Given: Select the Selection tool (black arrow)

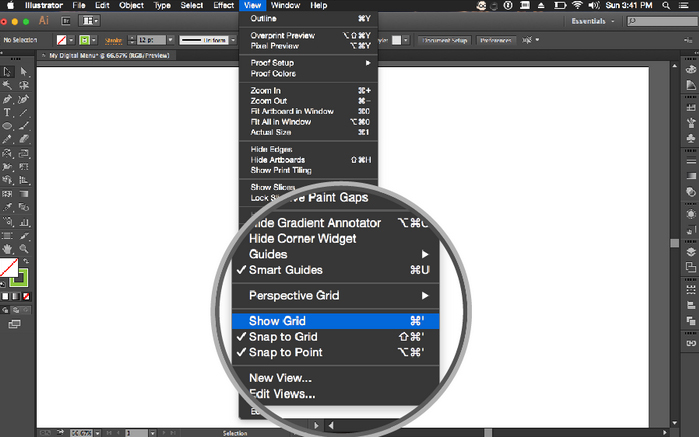Looking at the screenshot, I should [7, 72].
